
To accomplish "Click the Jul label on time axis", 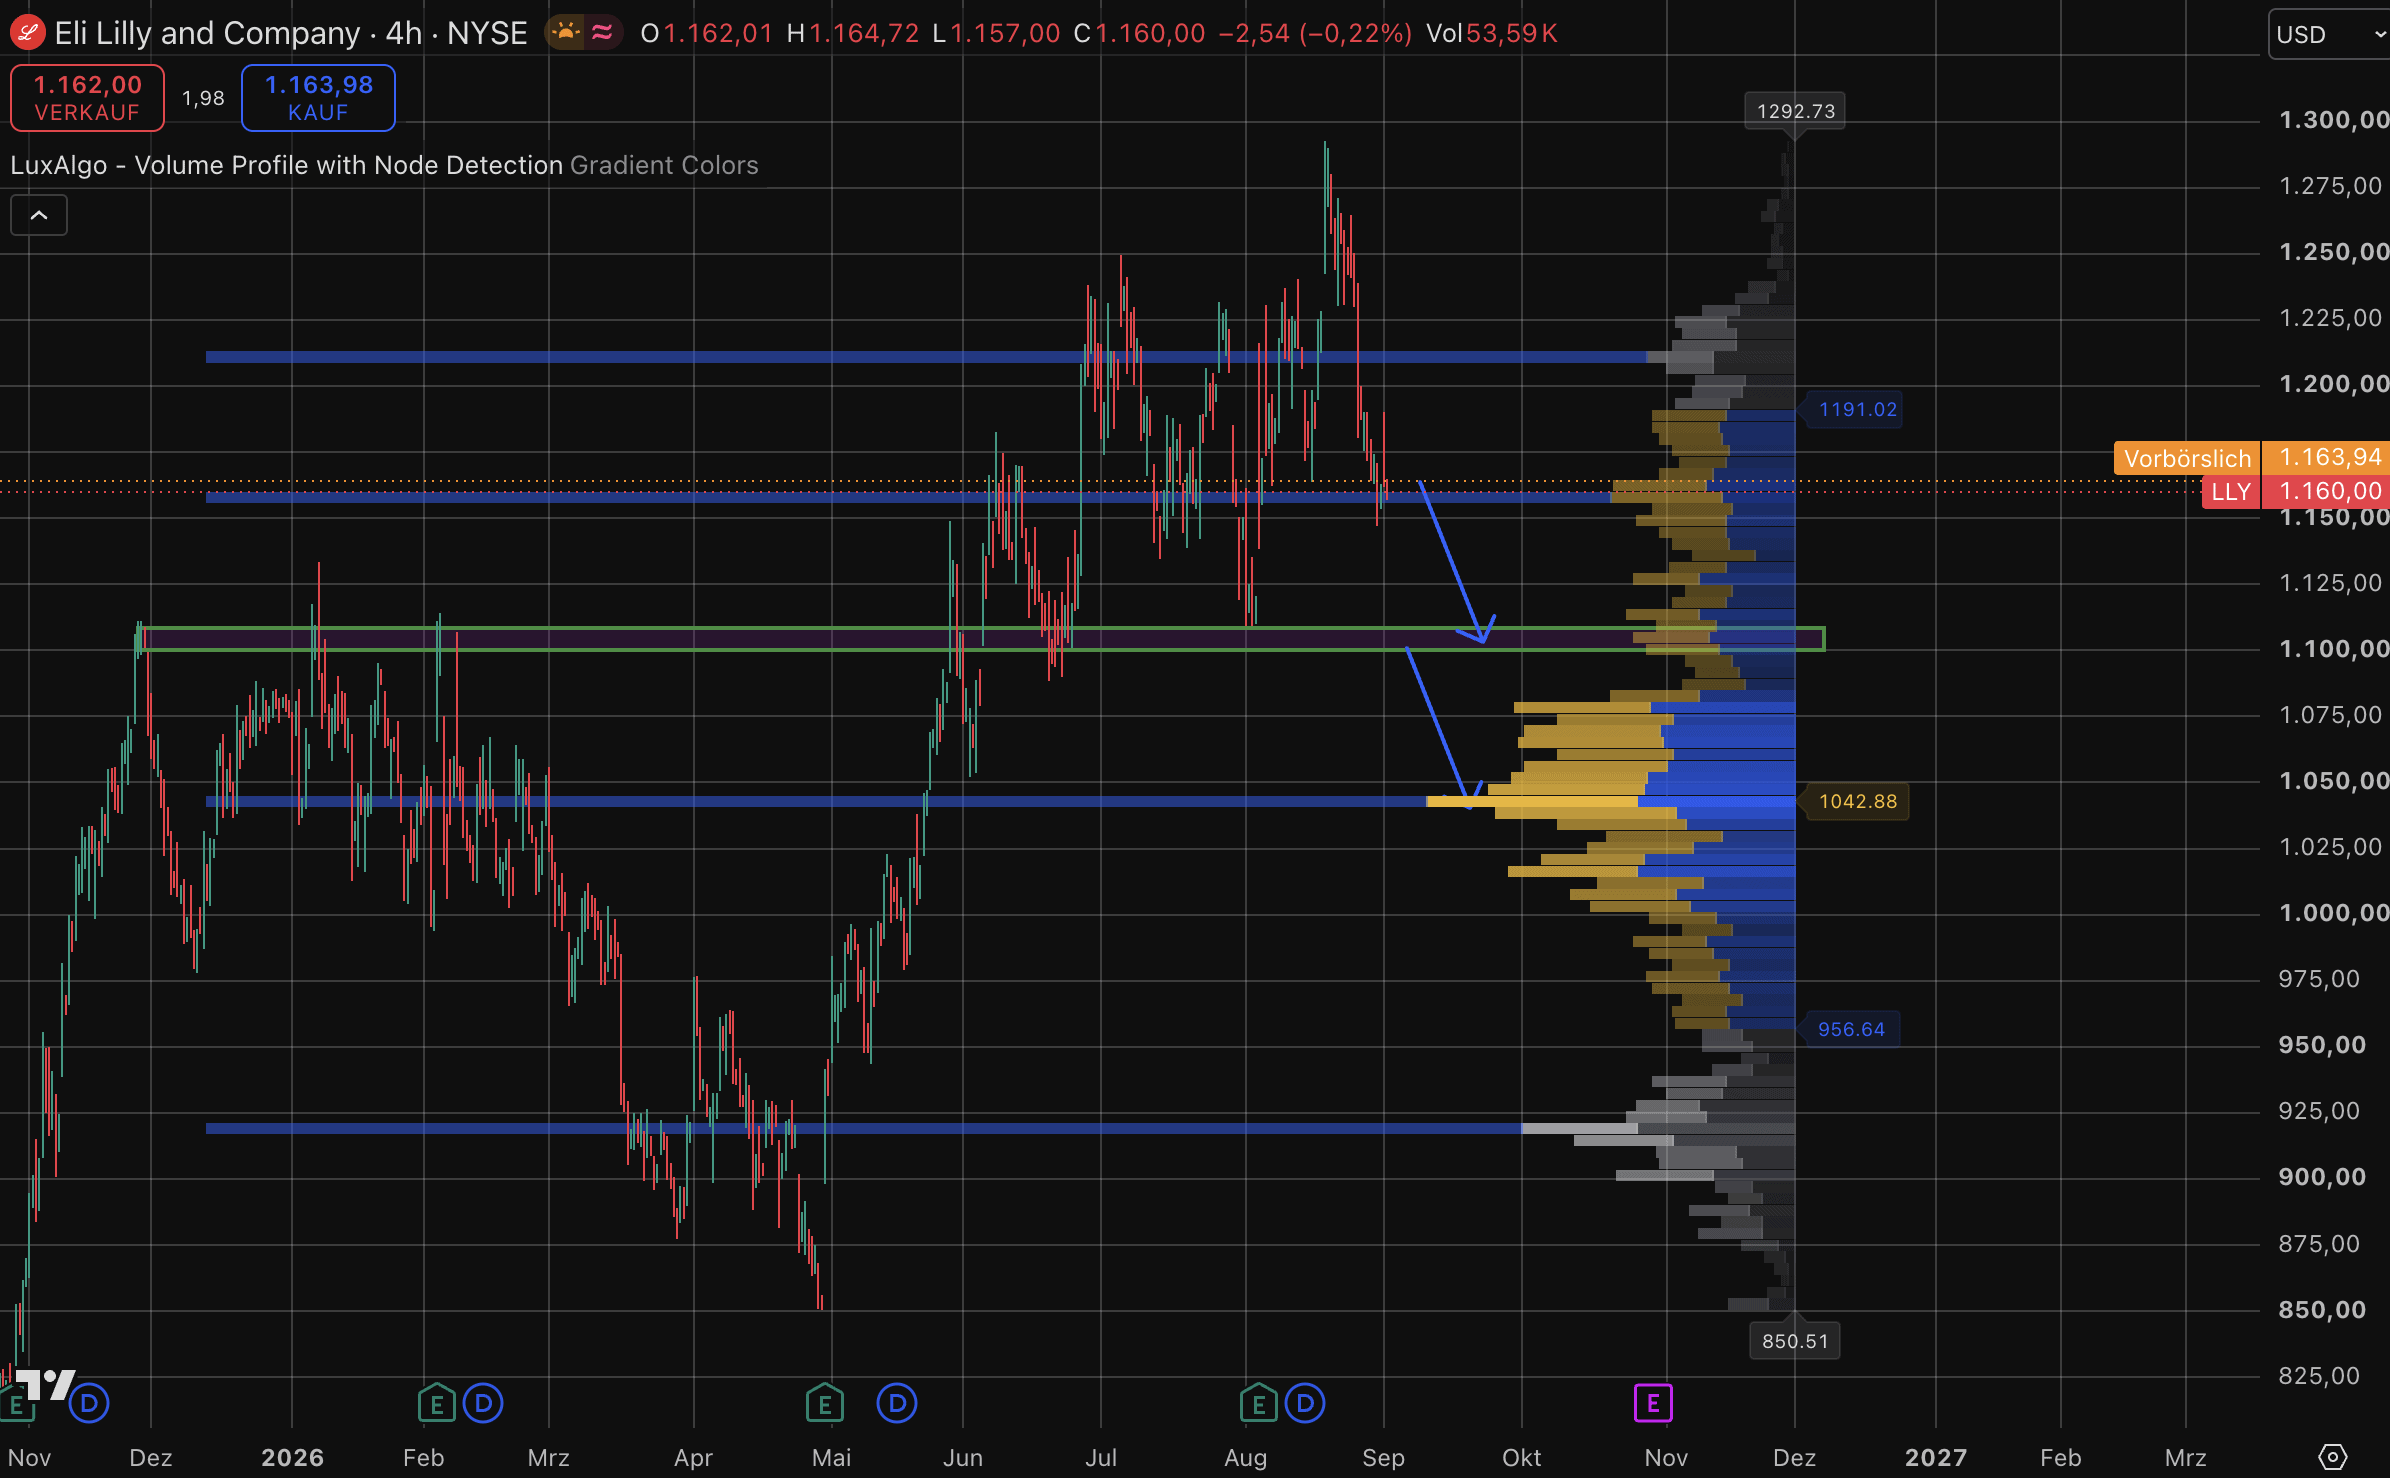I will coord(1101,1457).
